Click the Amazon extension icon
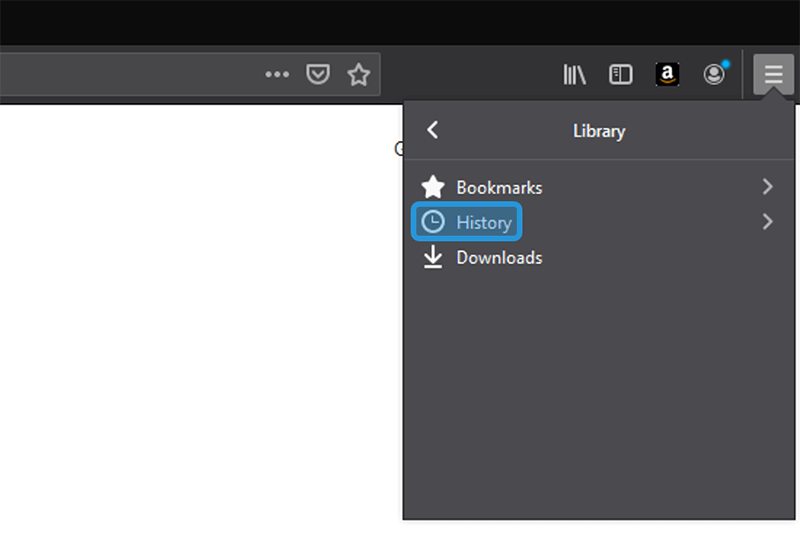The image size is (800, 545). (x=667, y=75)
